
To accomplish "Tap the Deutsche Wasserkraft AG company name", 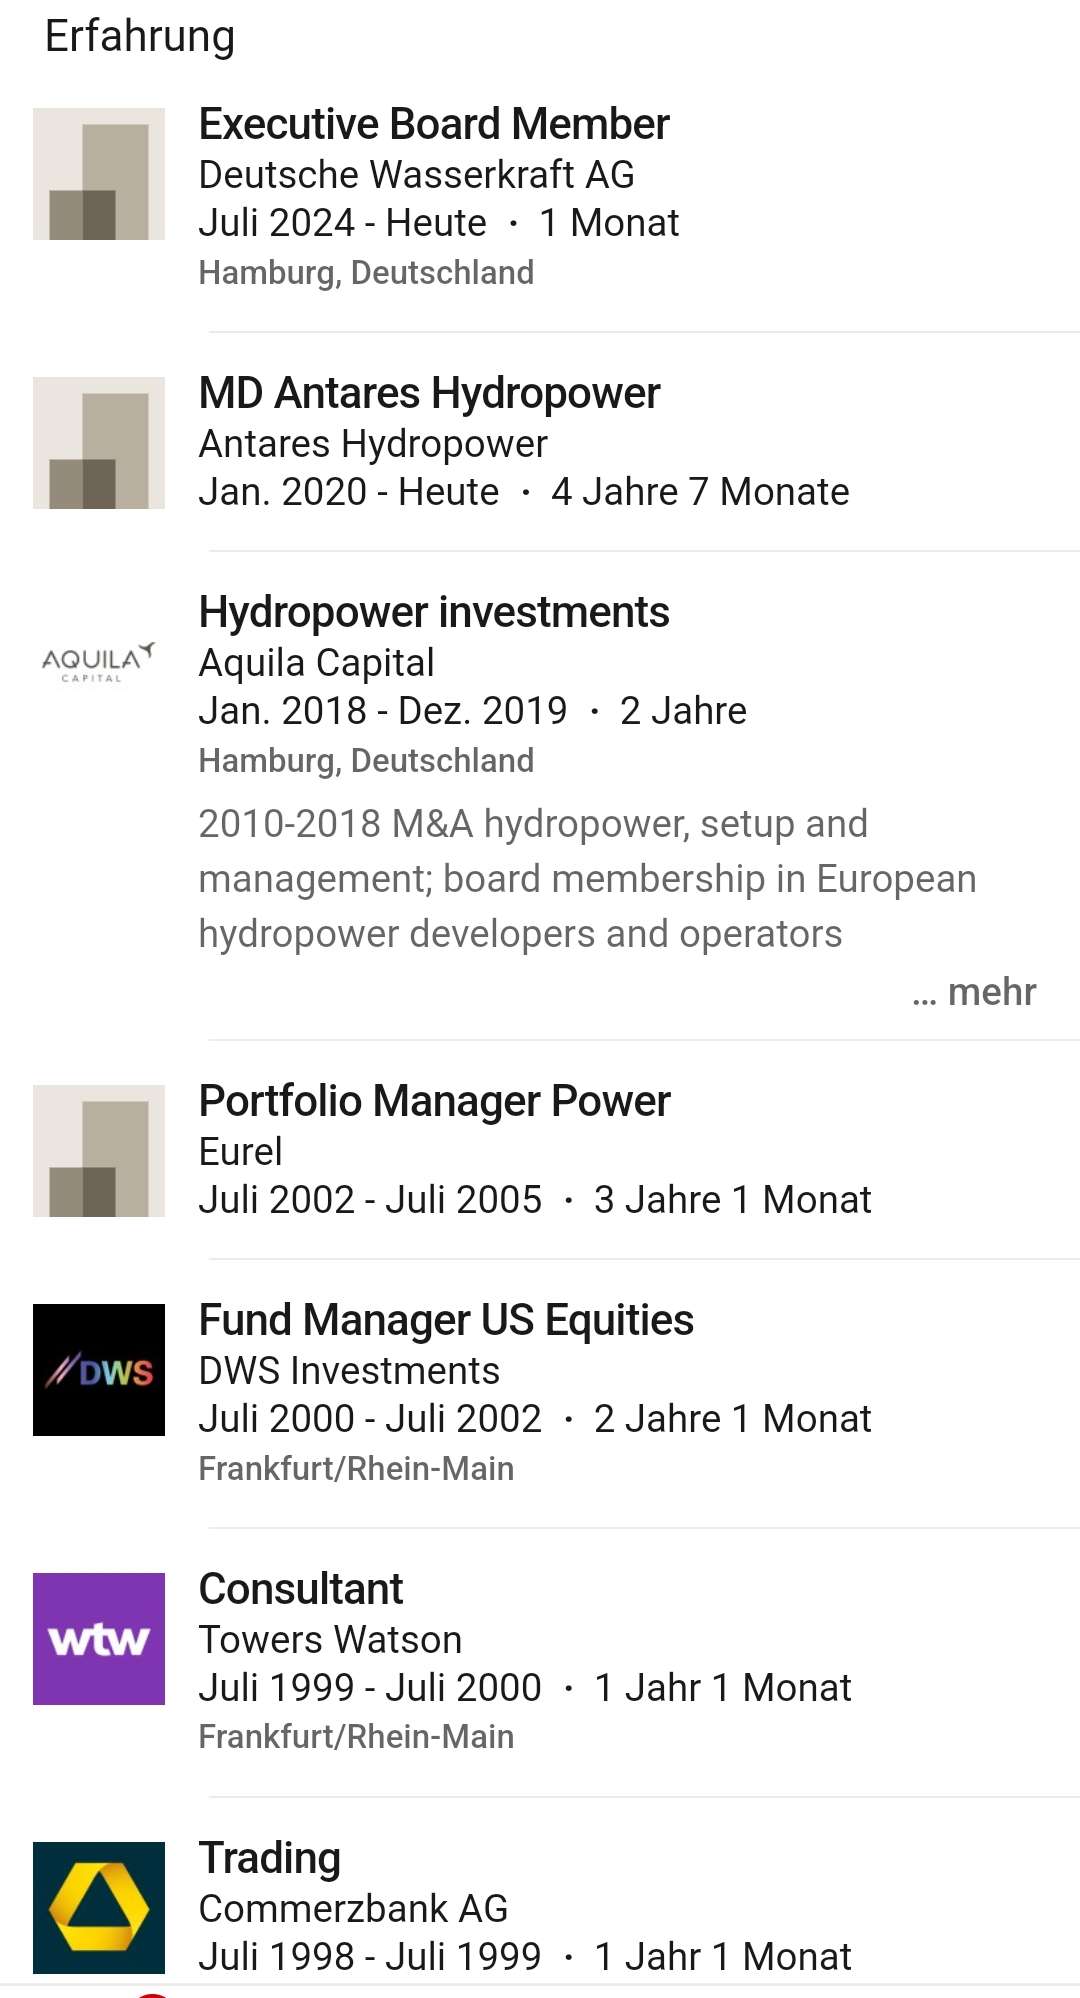I will [x=416, y=175].
